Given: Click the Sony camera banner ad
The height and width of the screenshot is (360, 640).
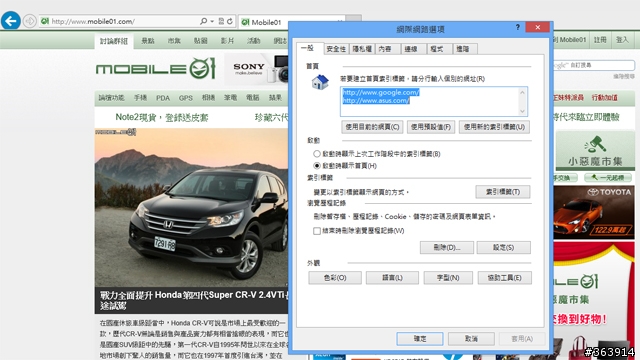Looking at the screenshot, I should tap(256, 69).
